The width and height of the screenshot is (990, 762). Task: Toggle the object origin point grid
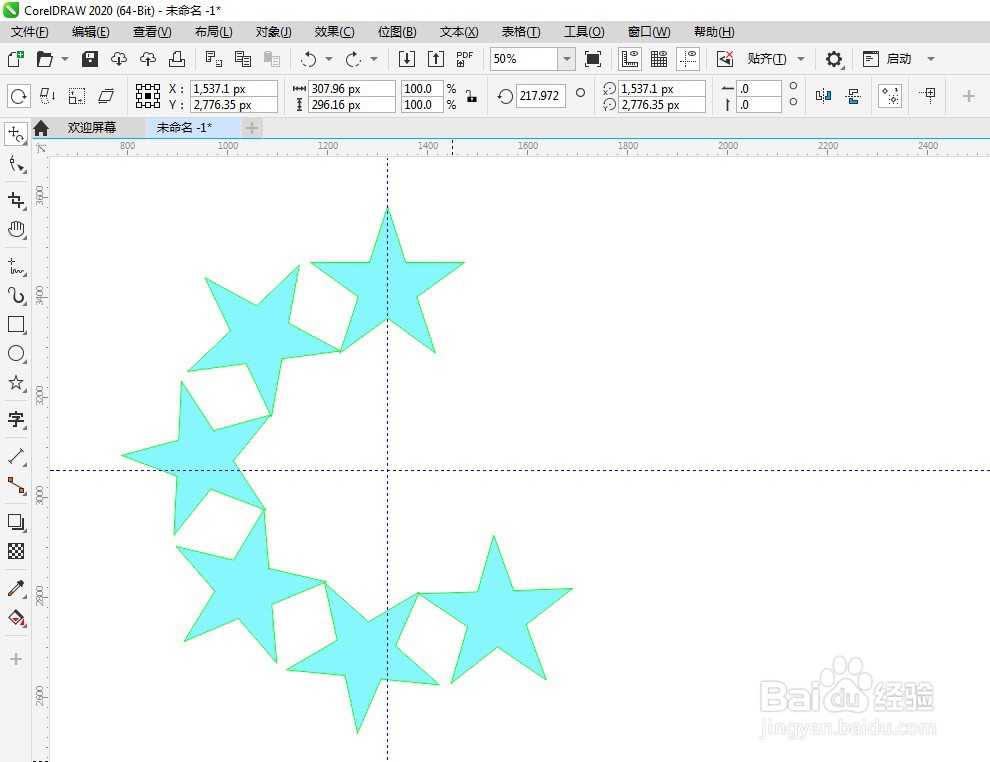coord(148,96)
